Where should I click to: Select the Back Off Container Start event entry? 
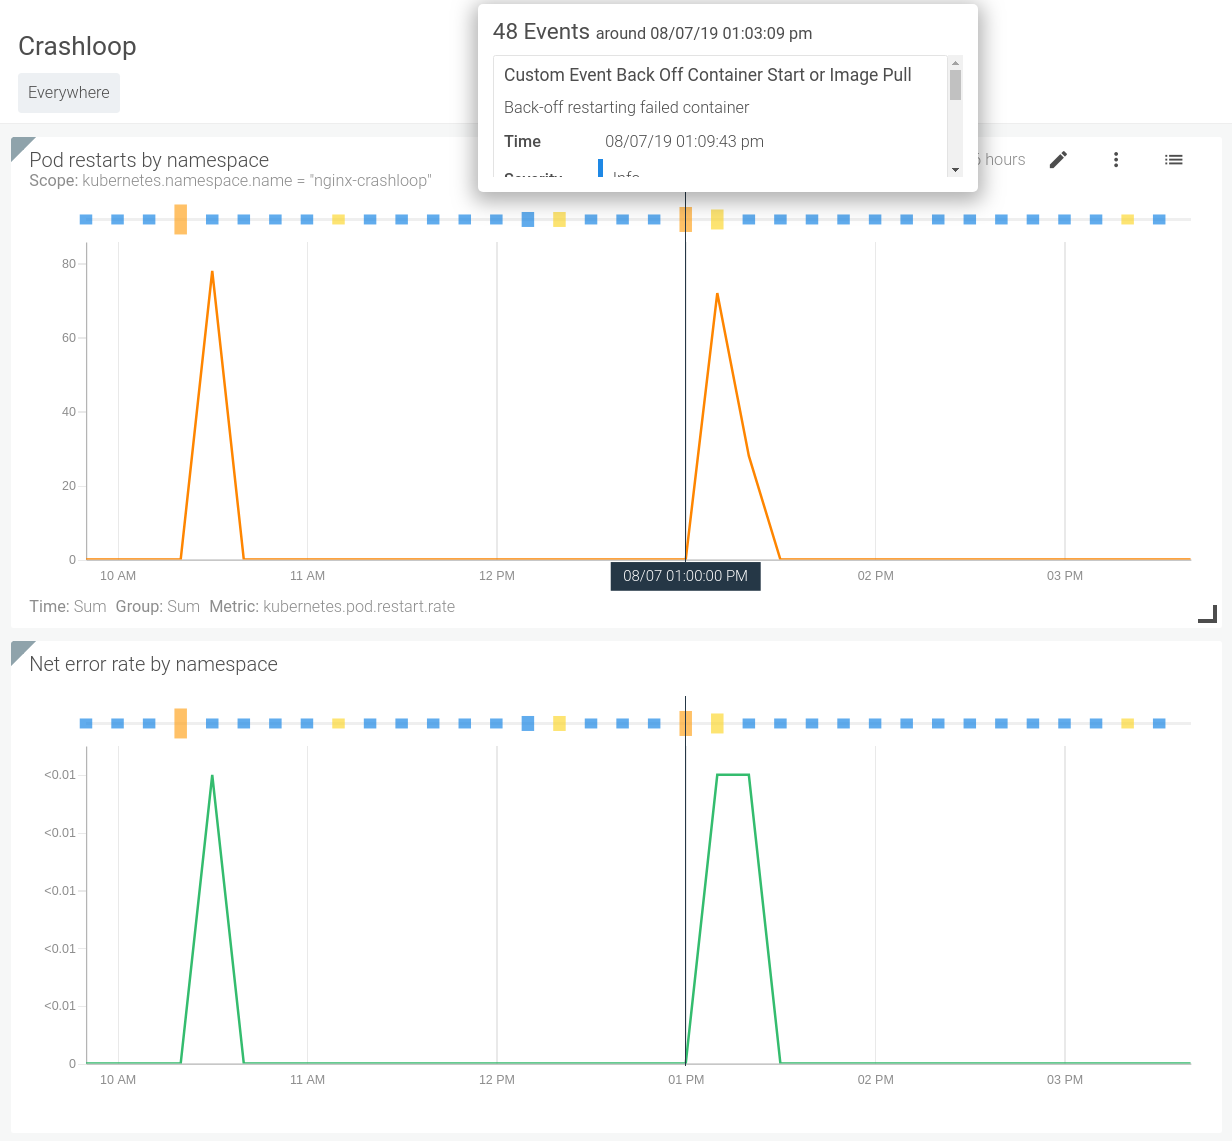click(x=708, y=75)
